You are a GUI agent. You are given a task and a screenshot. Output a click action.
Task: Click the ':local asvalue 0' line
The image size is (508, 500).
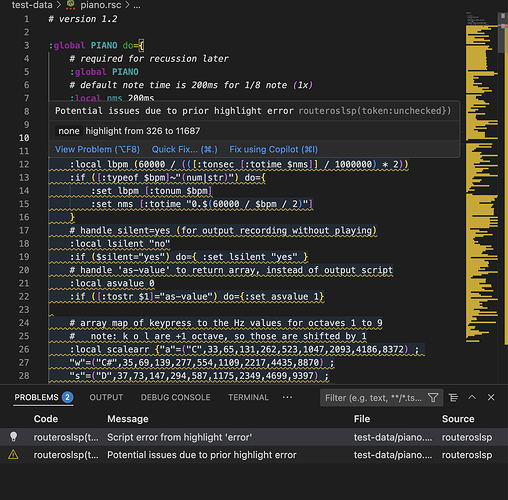pyautogui.click(x=112, y=283)
